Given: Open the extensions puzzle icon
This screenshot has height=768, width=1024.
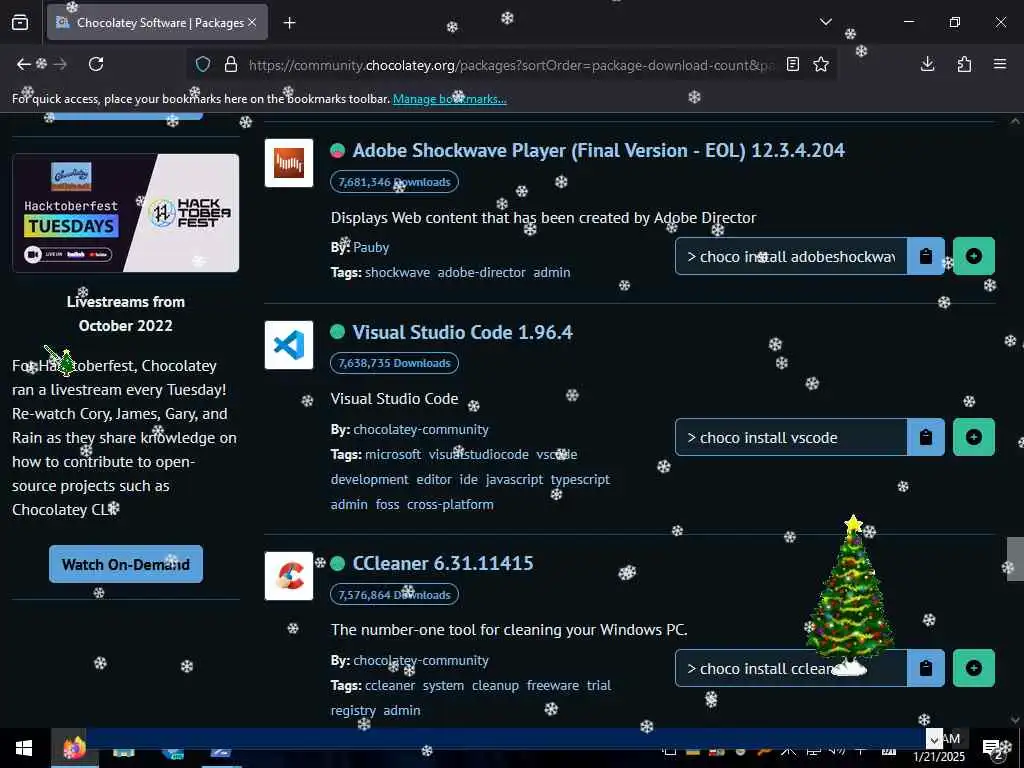Looking at the screenshot, I should click(x=964, y=64).
